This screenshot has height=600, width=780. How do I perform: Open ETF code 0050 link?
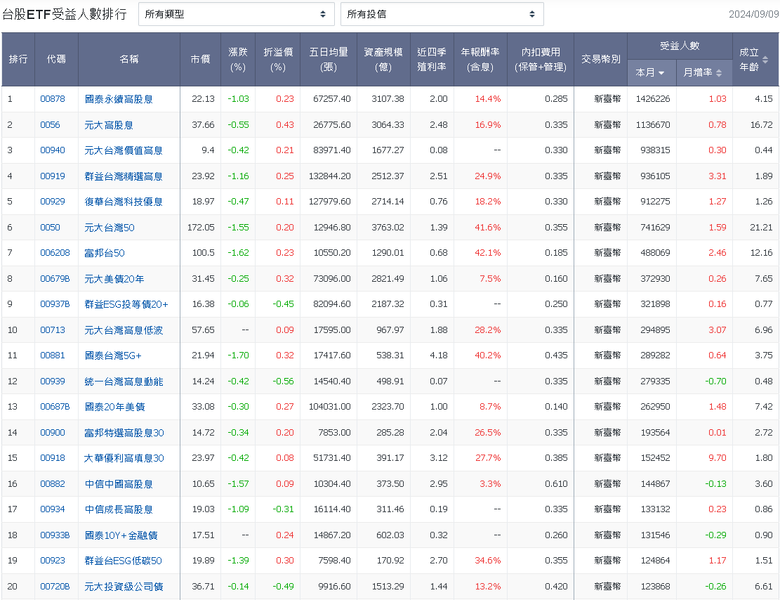(50, 227)
